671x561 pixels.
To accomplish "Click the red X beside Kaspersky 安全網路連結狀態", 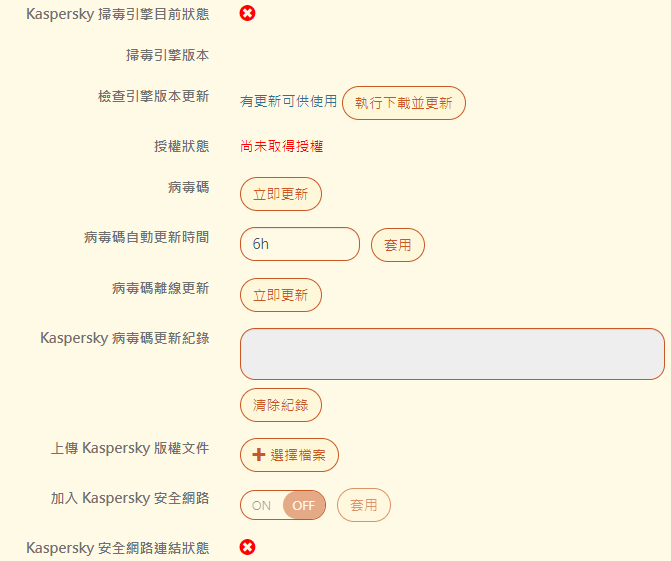I will (x=248, y=547).
